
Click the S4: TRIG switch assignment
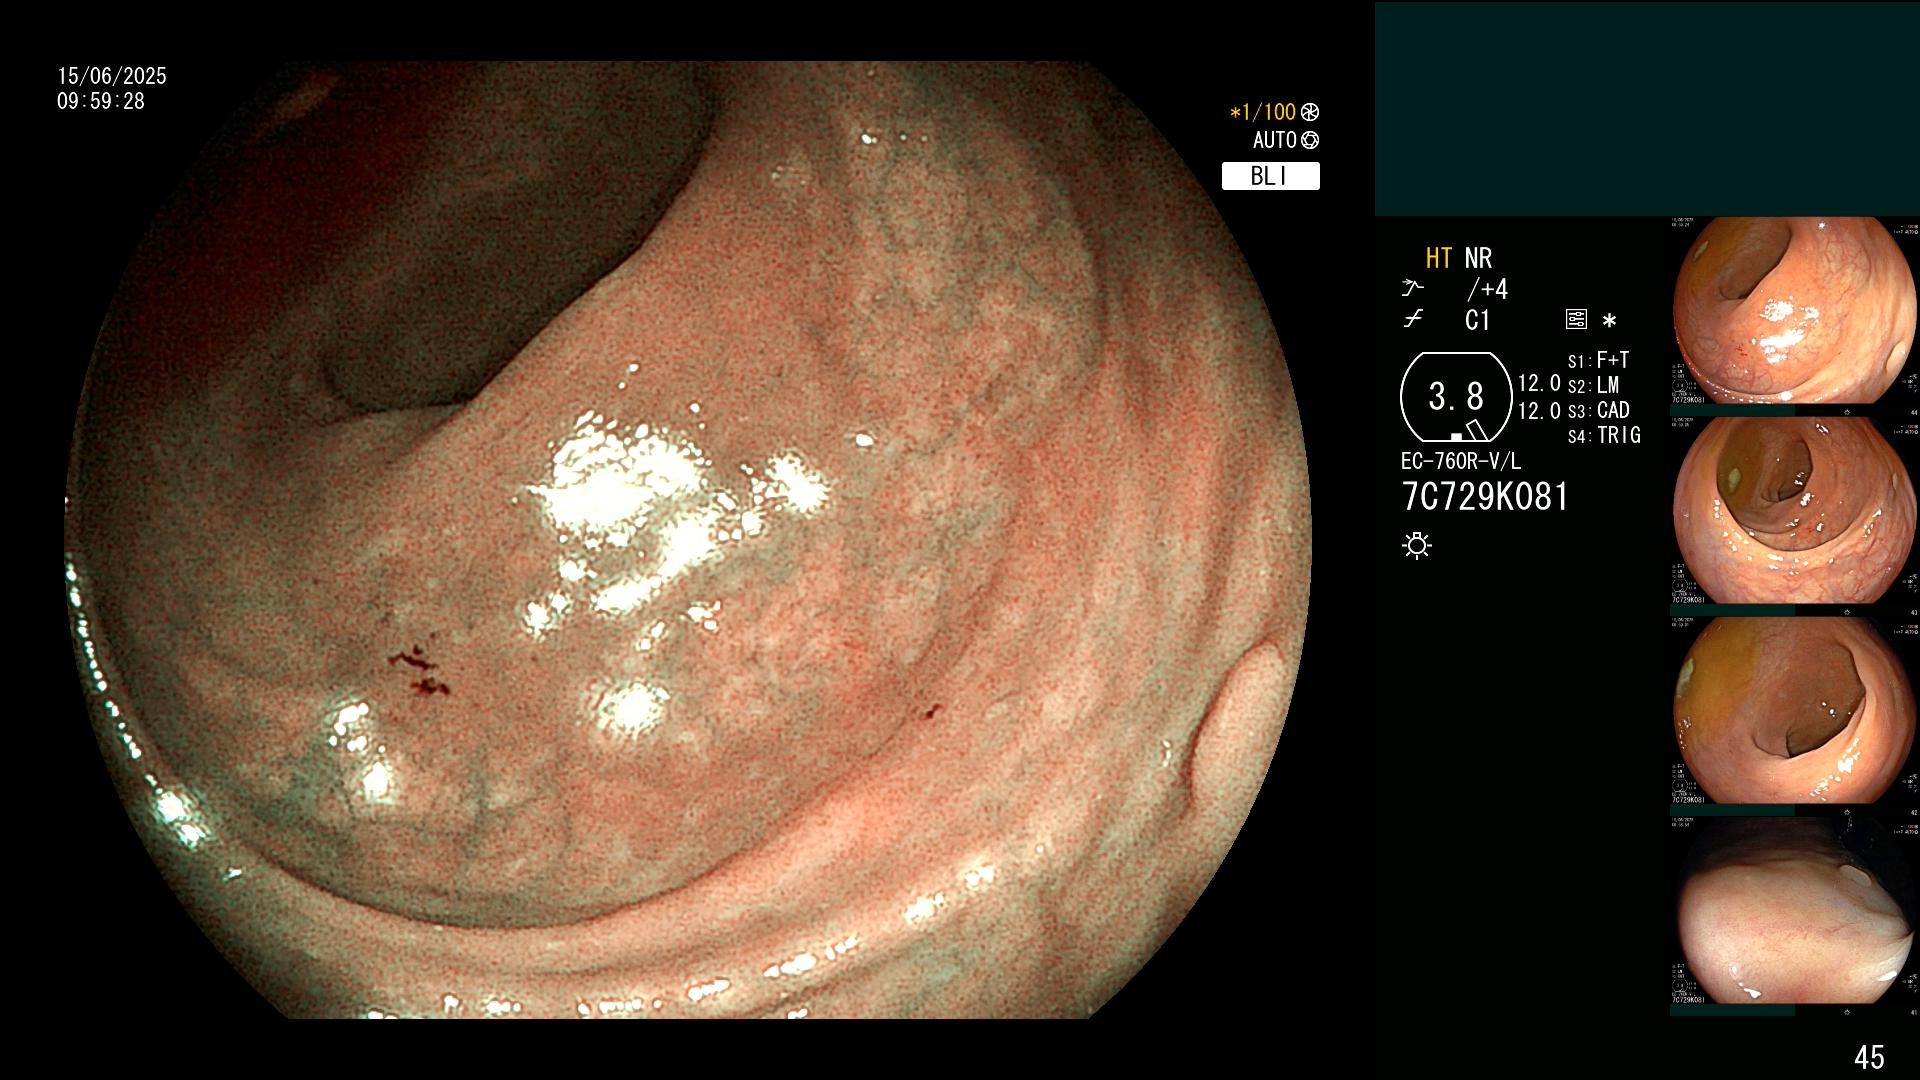click(1604, 435)
